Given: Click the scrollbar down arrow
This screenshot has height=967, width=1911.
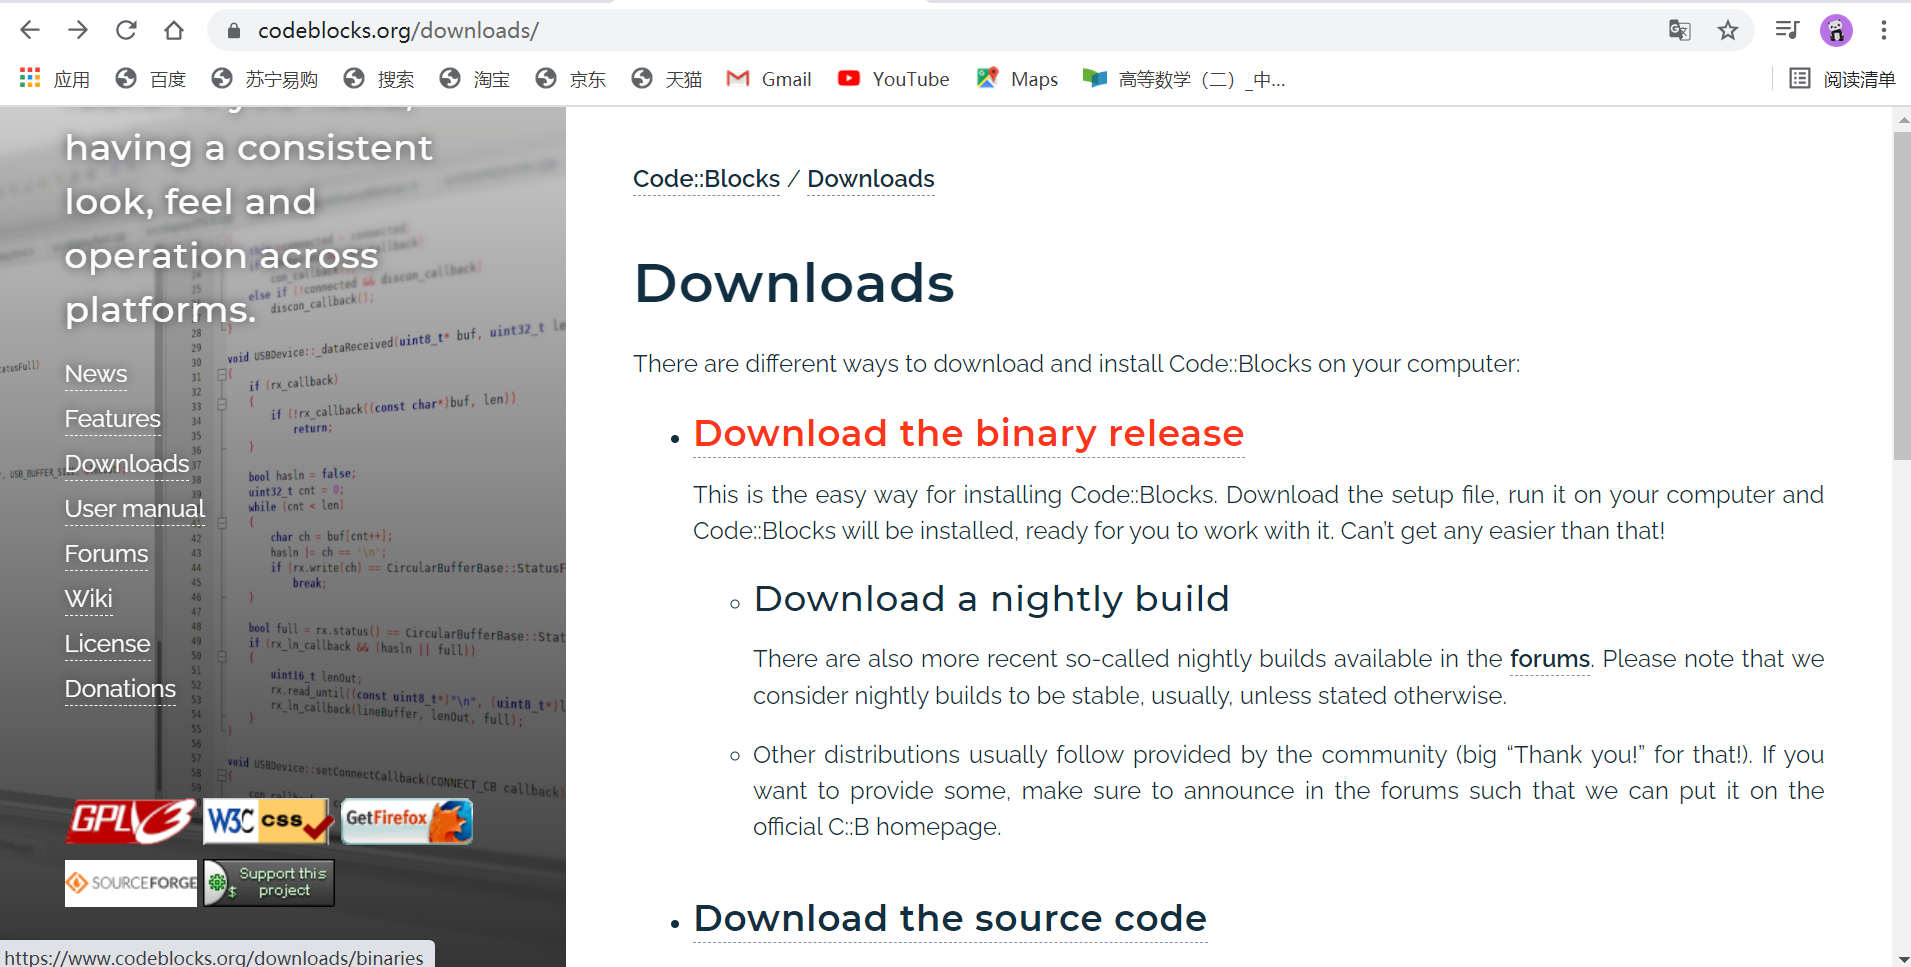Looking at the screenshot, I should tap(1902, 958).
